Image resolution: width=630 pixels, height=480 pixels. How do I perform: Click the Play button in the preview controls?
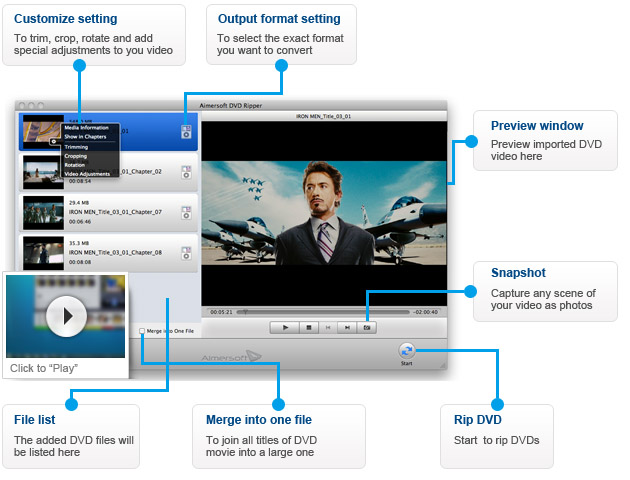pyautogui.click(x=285, y=328)
